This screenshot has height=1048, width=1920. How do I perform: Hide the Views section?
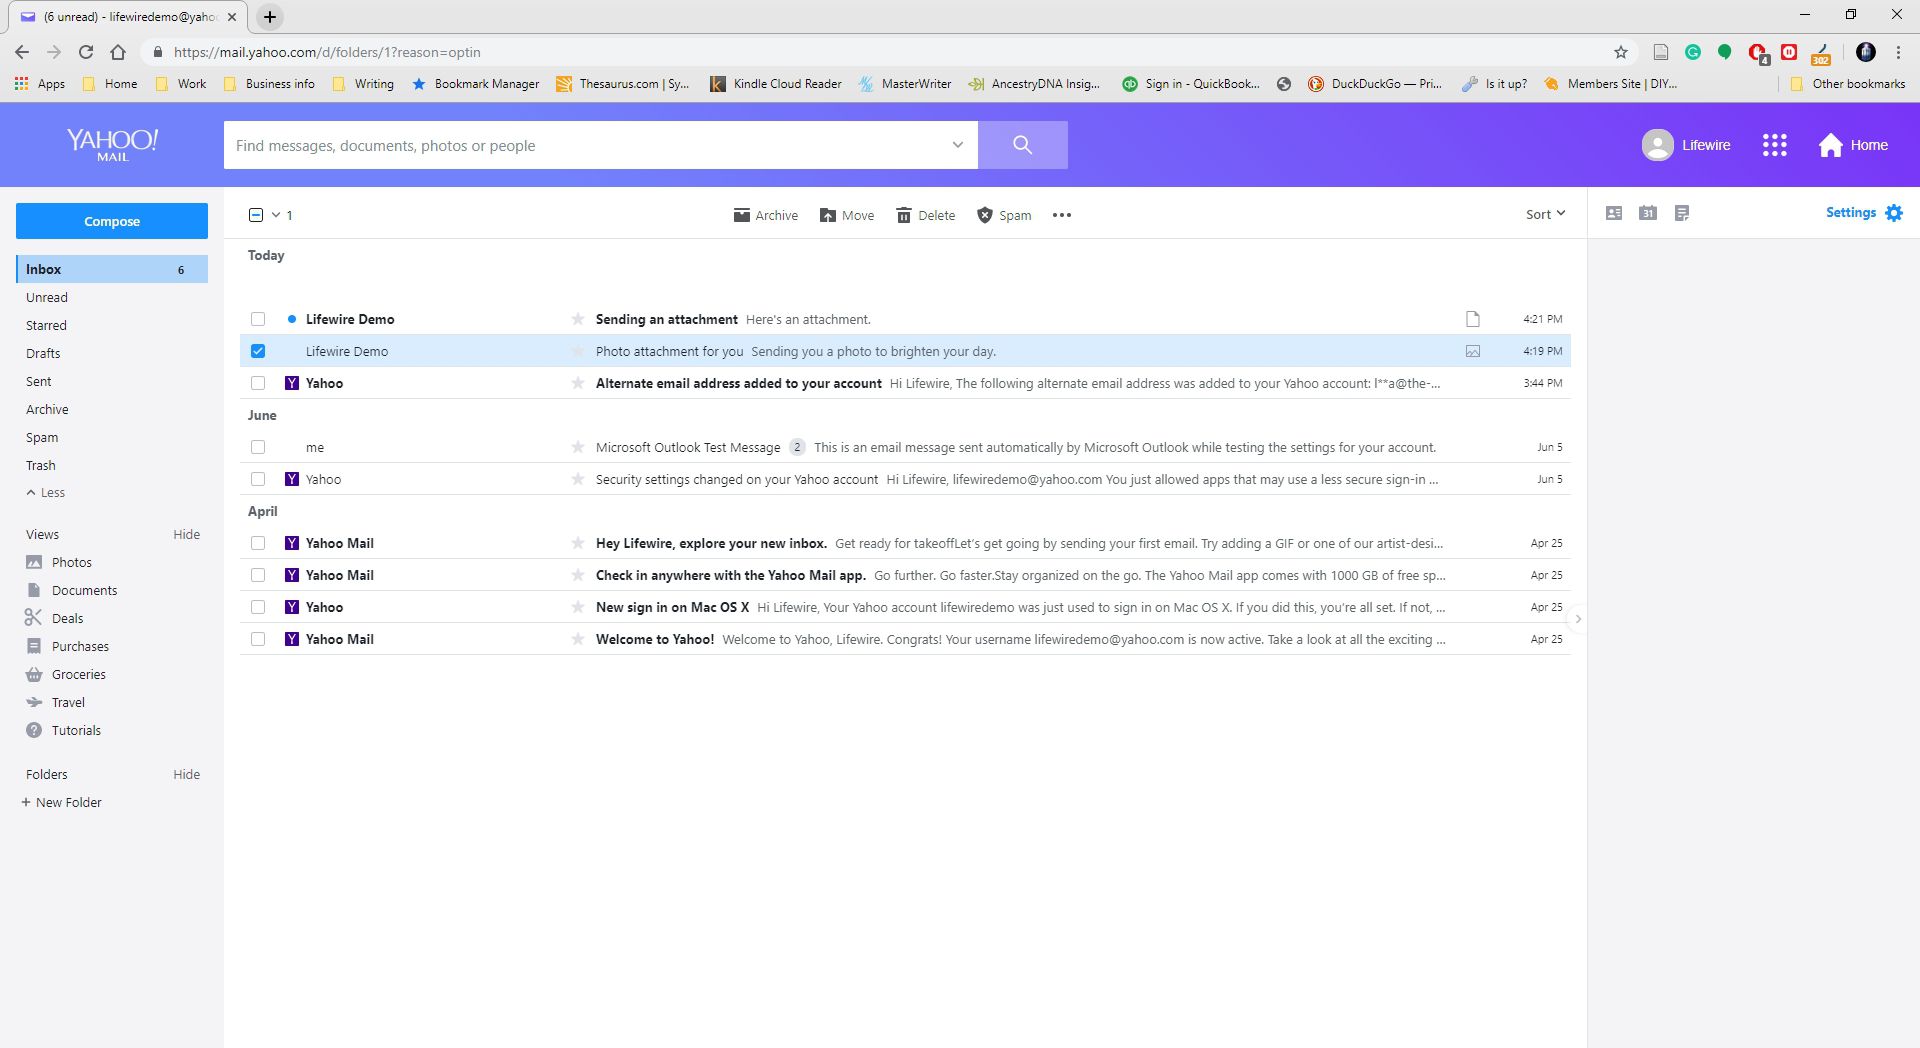pos(186,534)
